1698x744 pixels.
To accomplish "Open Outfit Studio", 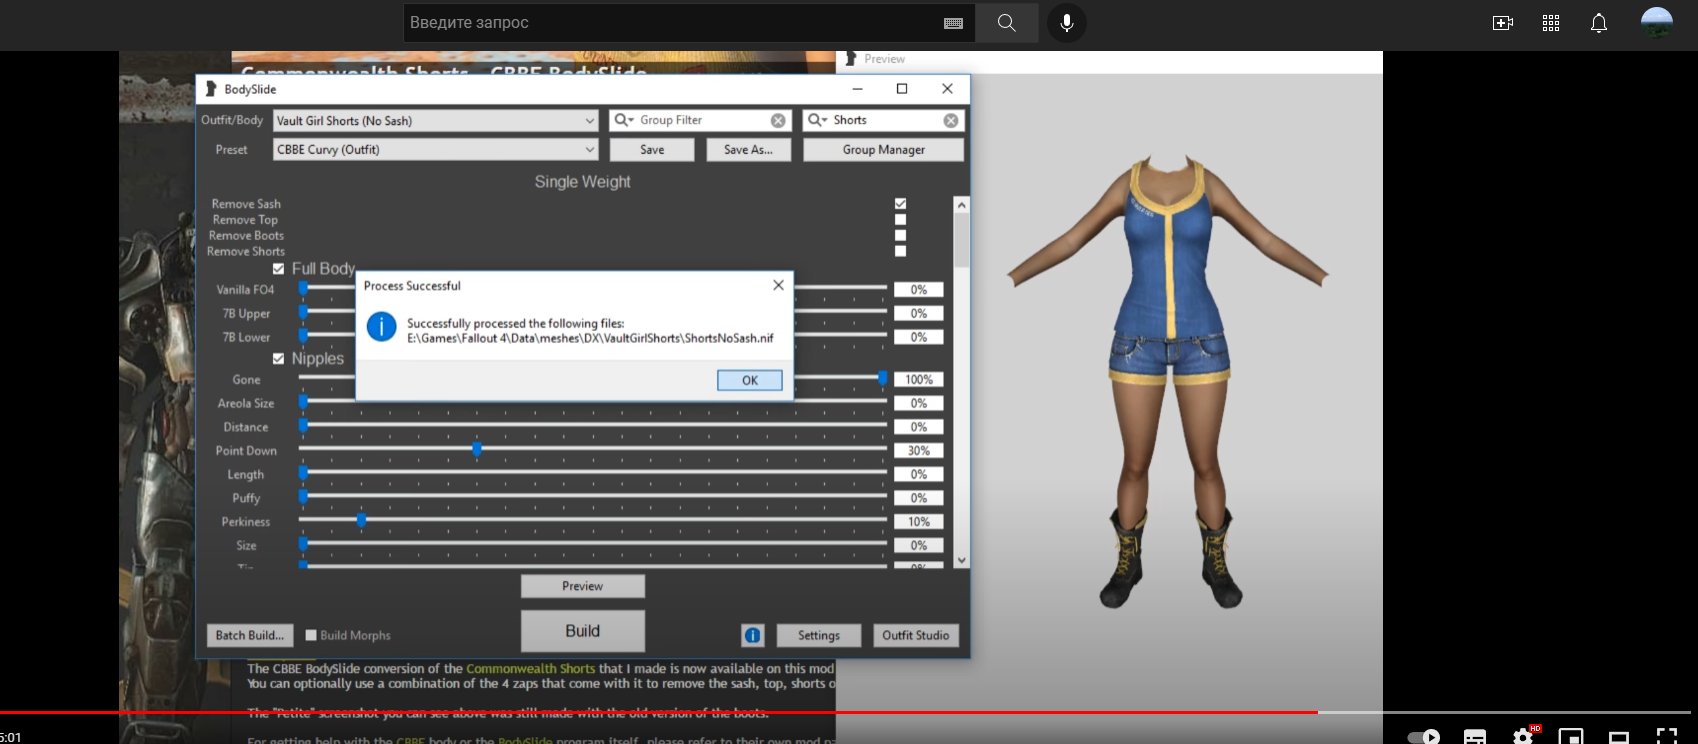I will tap(915, 635).
